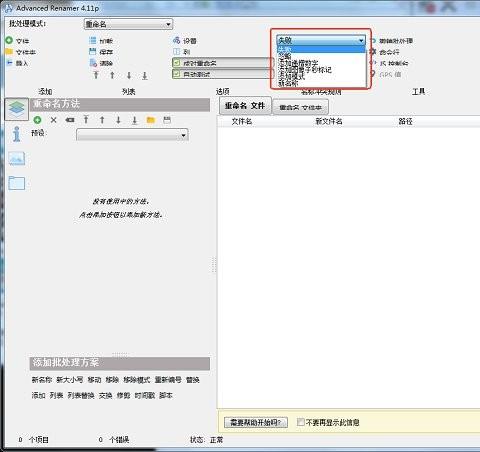
Task: Add the '新大小写' batch method
Action: point(69,379)
